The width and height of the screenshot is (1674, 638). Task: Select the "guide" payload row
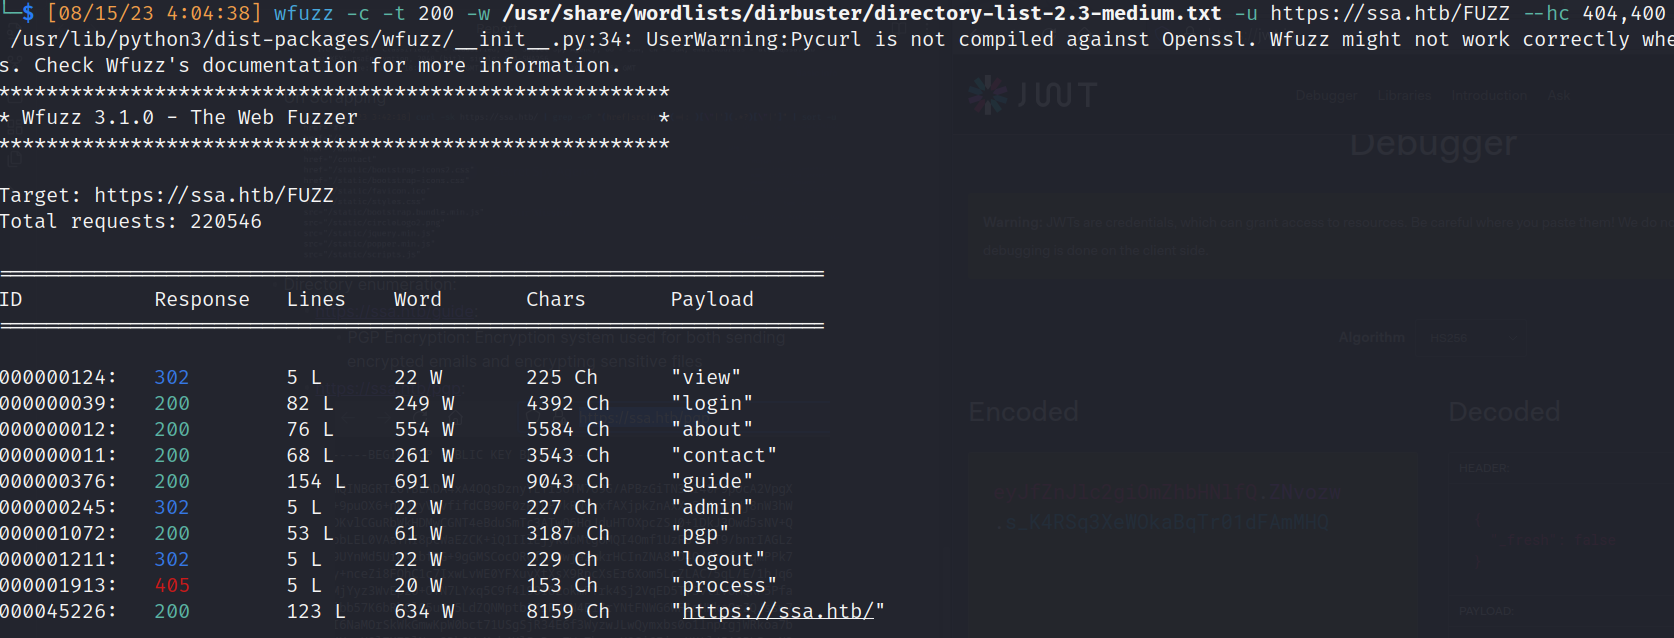712,481
